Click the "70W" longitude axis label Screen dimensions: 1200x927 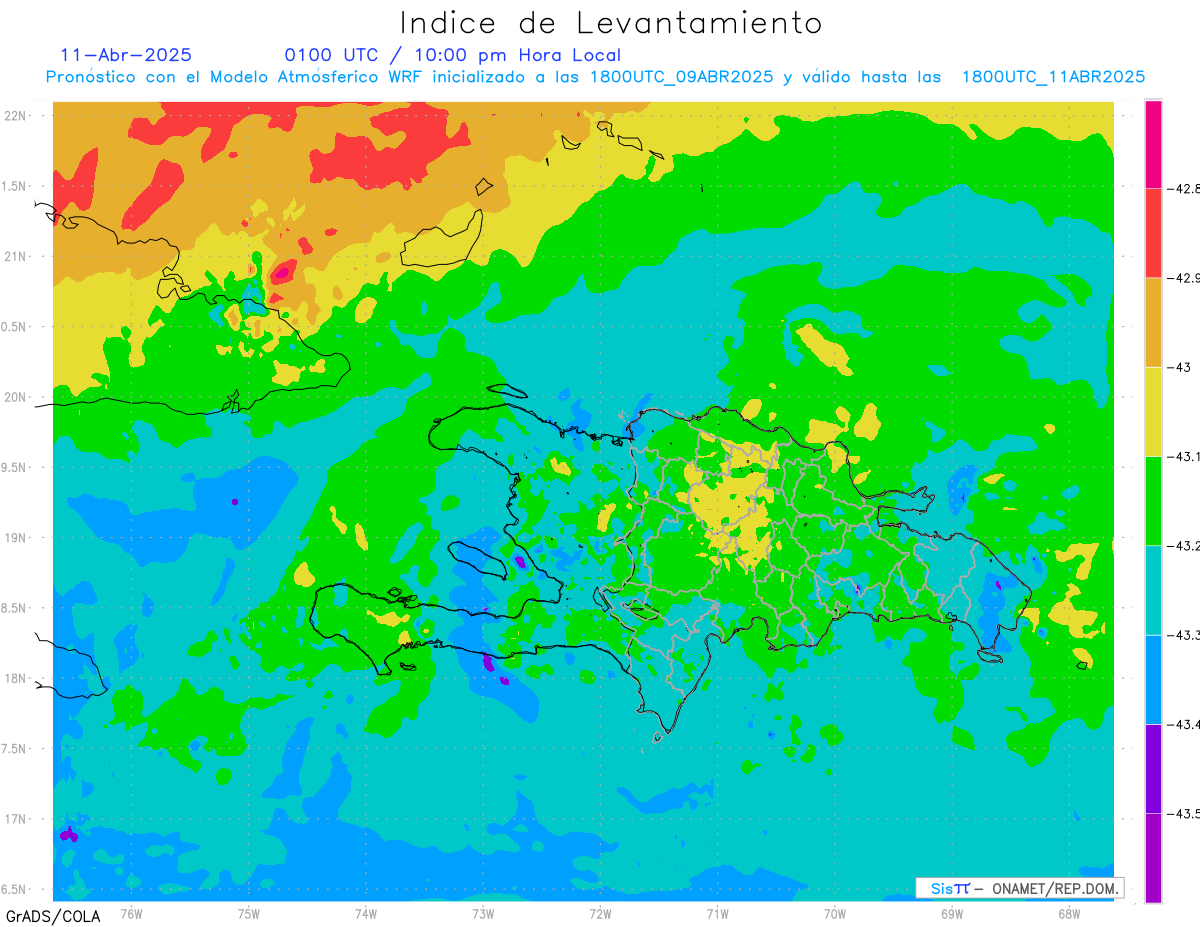point(835,913)
